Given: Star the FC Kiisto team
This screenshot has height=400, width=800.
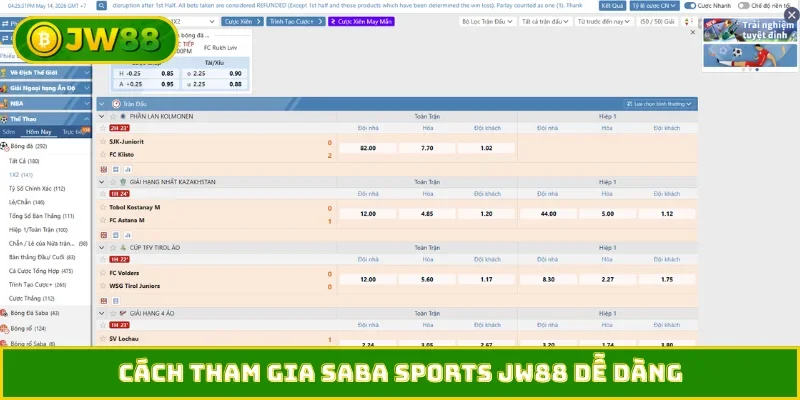Looking at the screenshot, I should pos(103,154).
